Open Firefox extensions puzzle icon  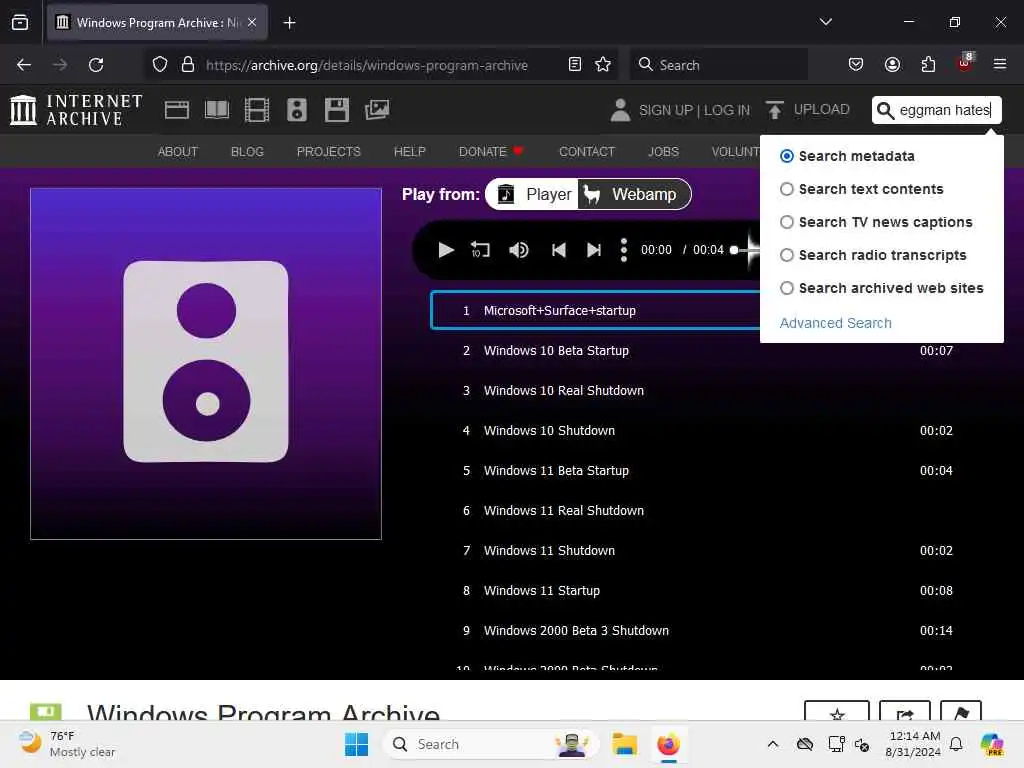pyautogui.click(x=928, y=64)
